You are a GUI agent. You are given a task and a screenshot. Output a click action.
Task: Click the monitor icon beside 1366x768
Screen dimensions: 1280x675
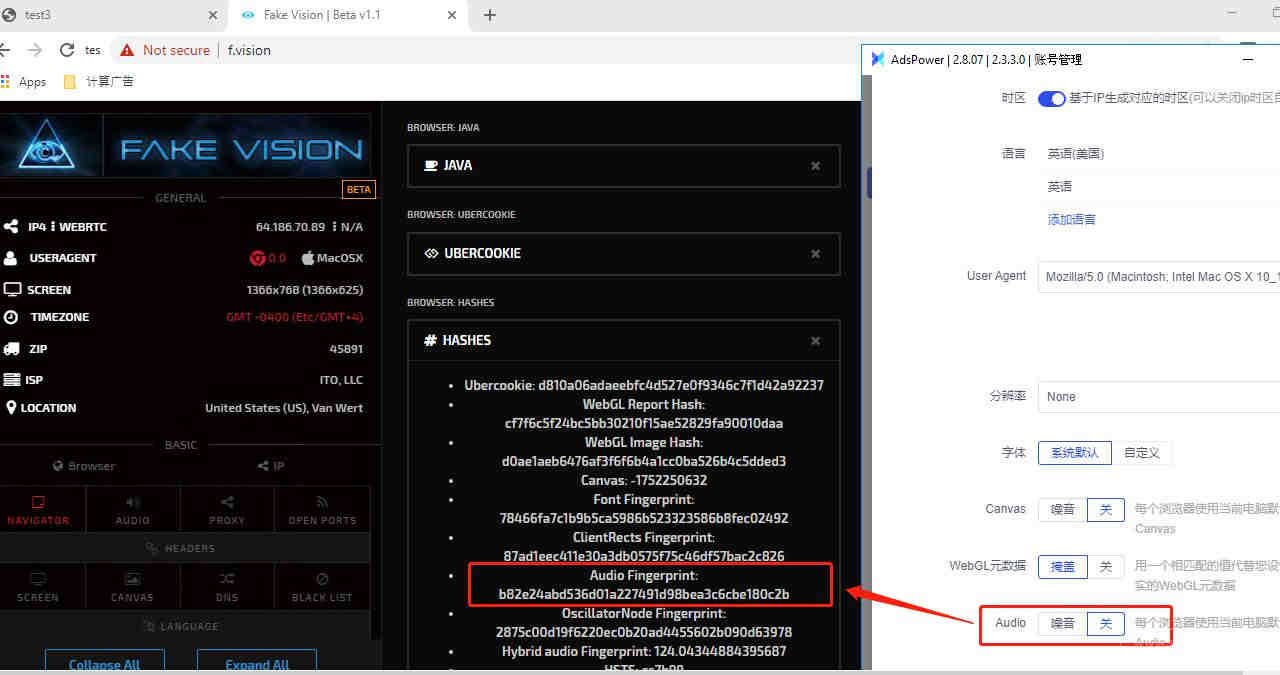(12, 290)
